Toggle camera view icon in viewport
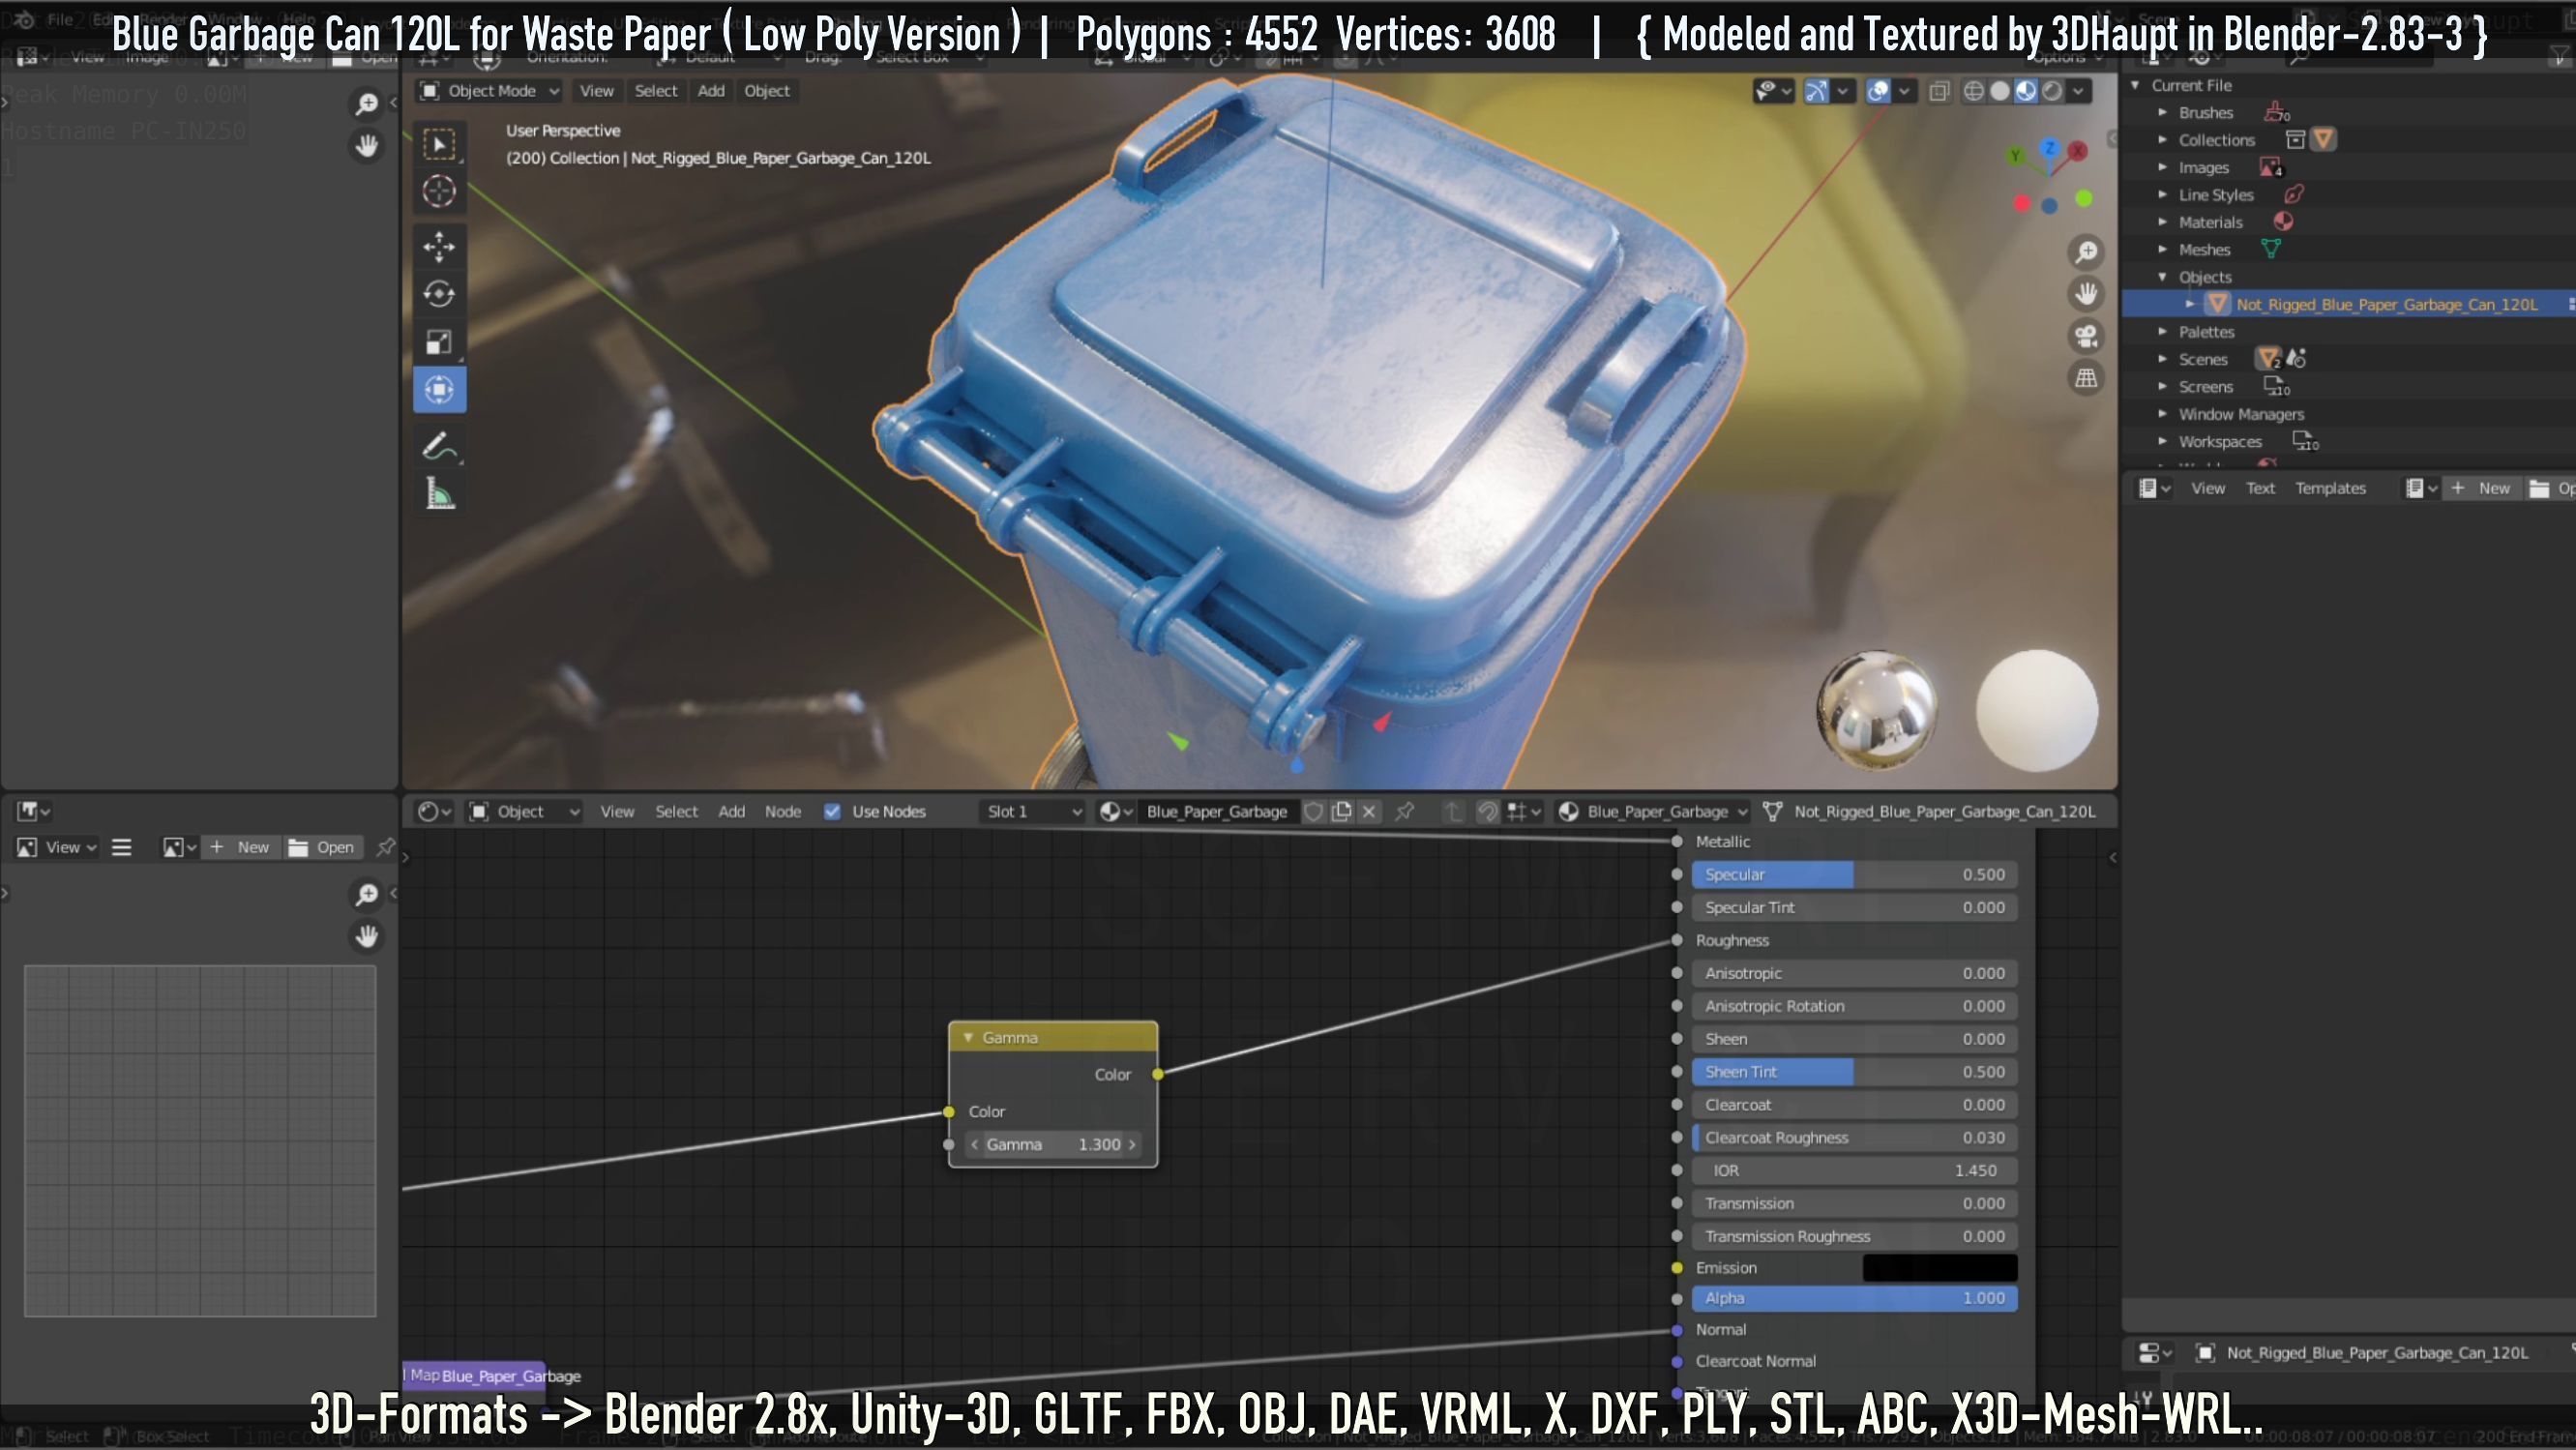This screenshot has width=2576, height=1450. click(x=2086, y=336)
